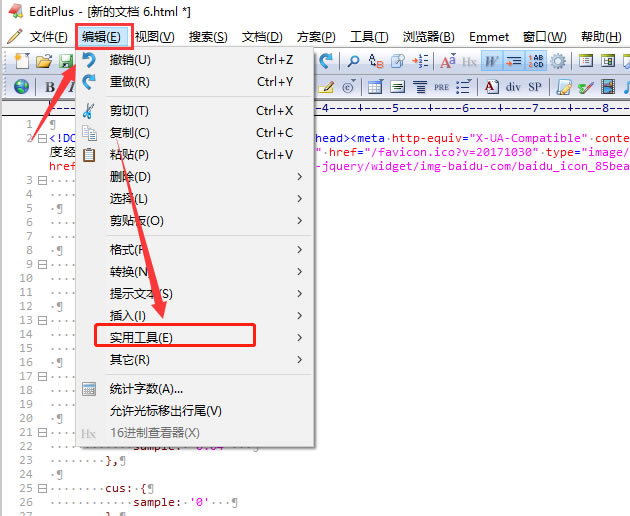Open the 文档(D) menu

262,37
